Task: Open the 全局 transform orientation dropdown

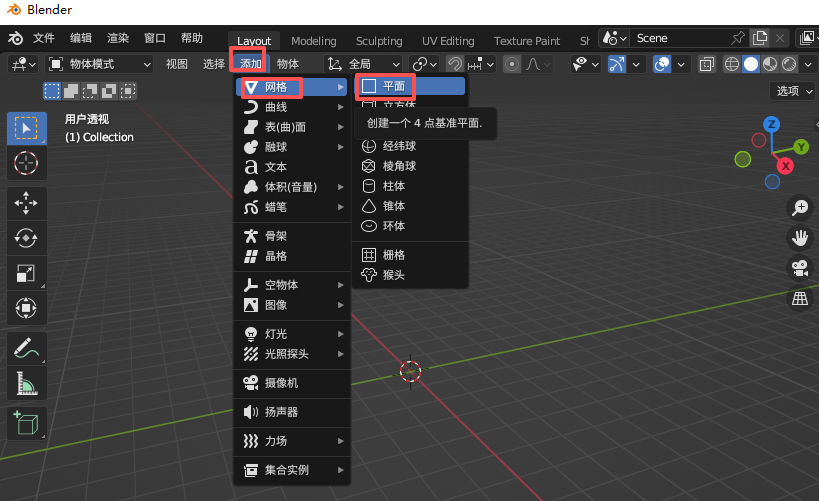Action: 366,64
